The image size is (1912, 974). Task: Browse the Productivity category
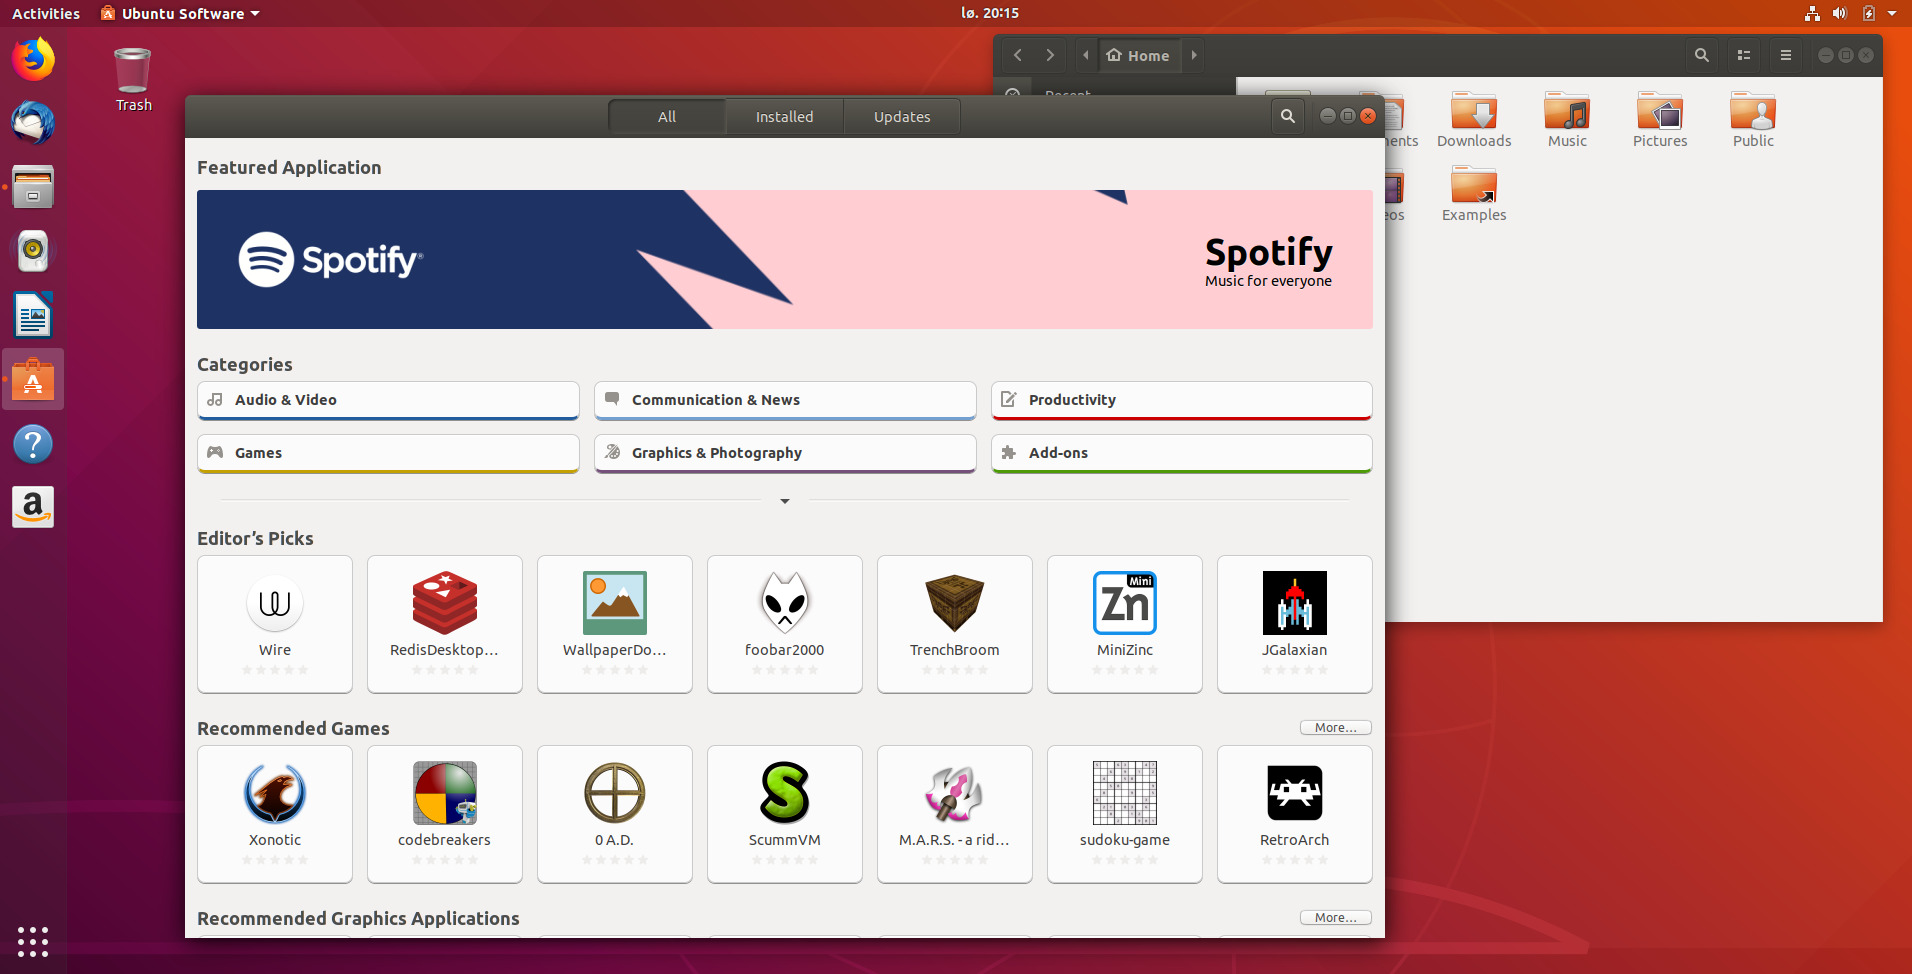[1182, 400]
